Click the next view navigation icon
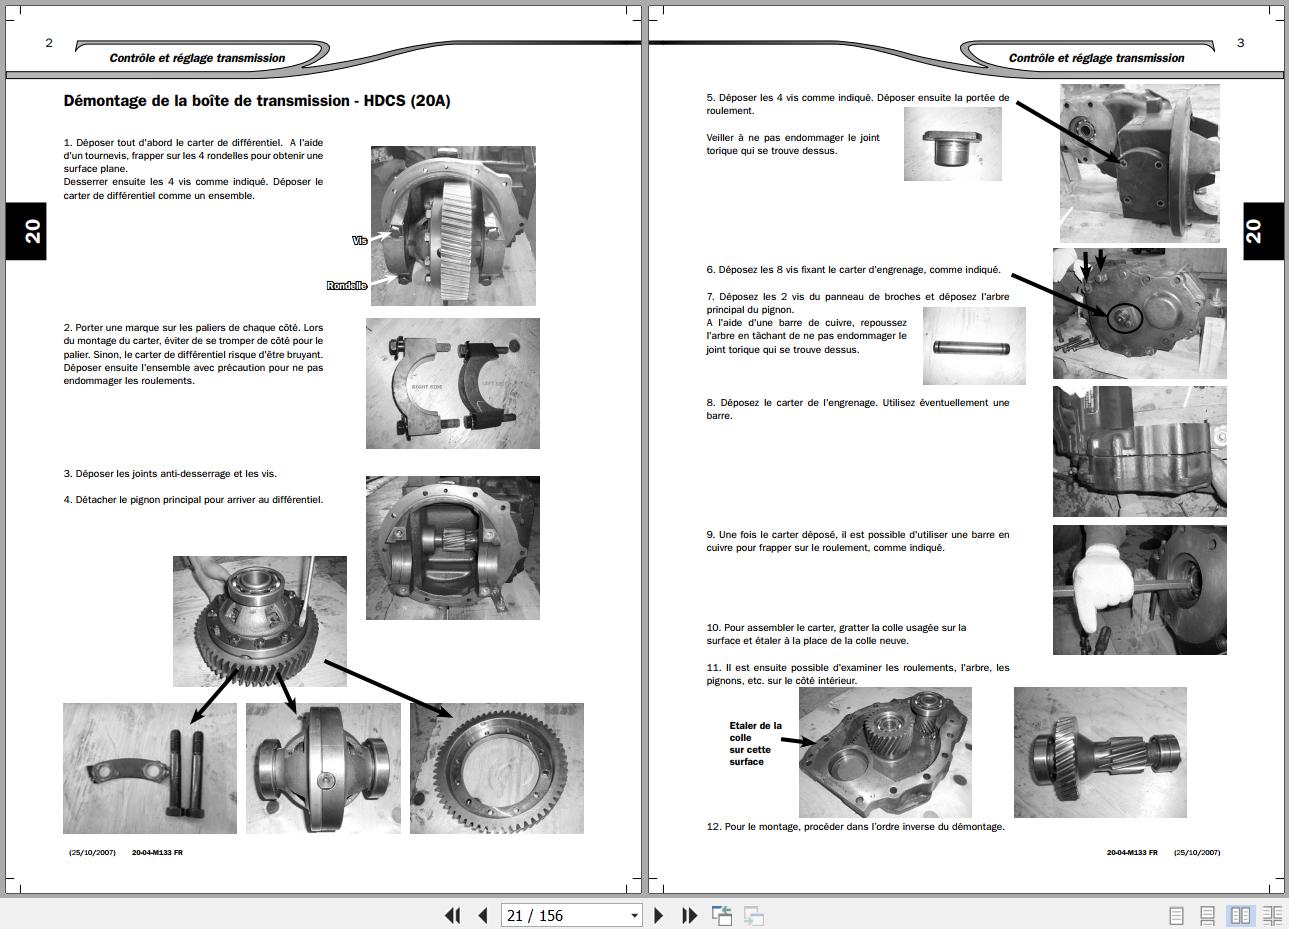Screen dimensions: 1289x929 (x=754, y=915)
